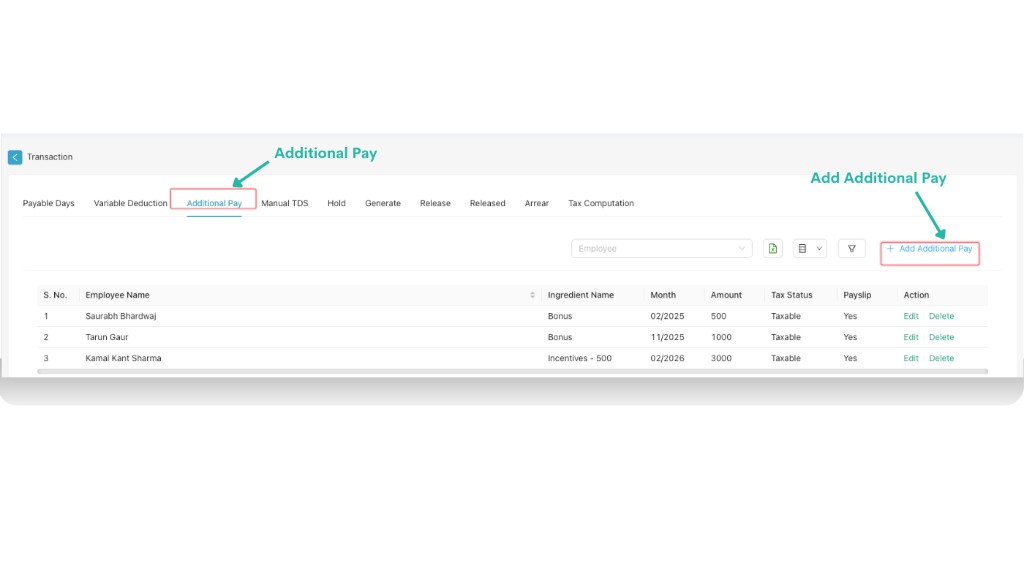The width and height of the screenshot is (1024, 585).
Task: Edit Tarun Gaur's additional pay
Action: tap(910, 337)
